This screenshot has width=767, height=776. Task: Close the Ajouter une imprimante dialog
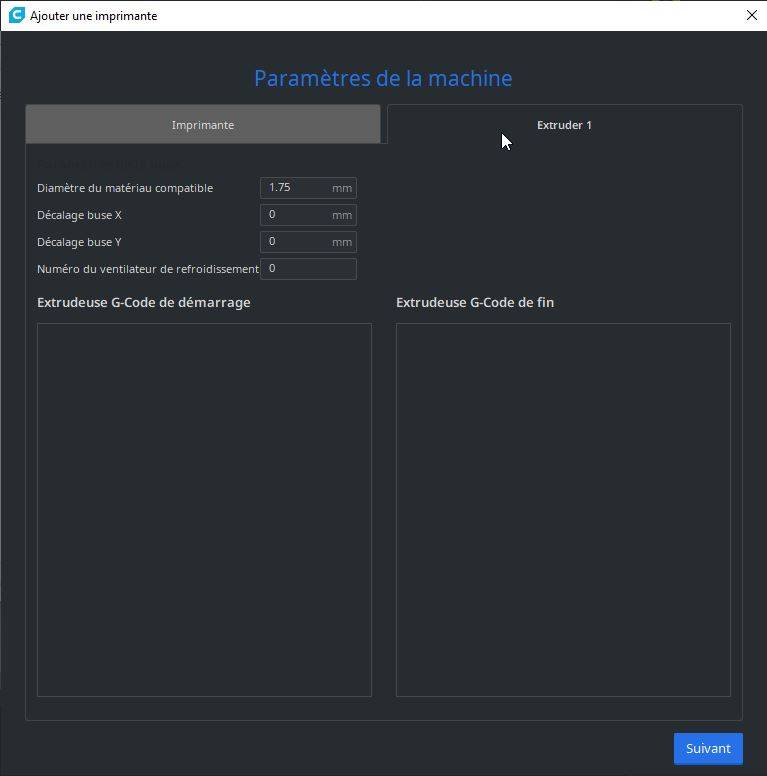[x=751, y=15]
